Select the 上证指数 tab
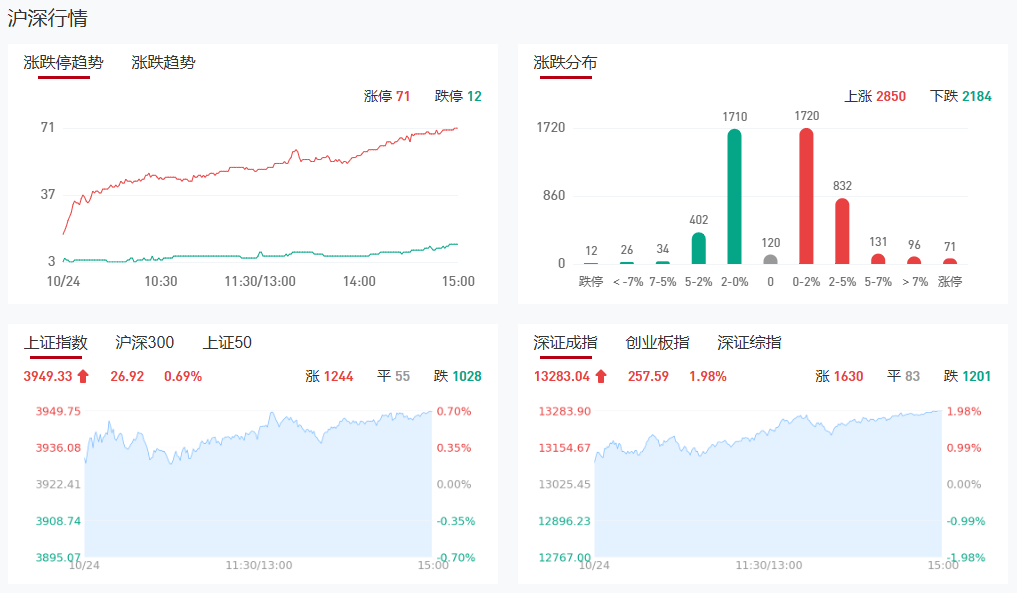This screenshot has height=593, width=1017. (56, 343)
